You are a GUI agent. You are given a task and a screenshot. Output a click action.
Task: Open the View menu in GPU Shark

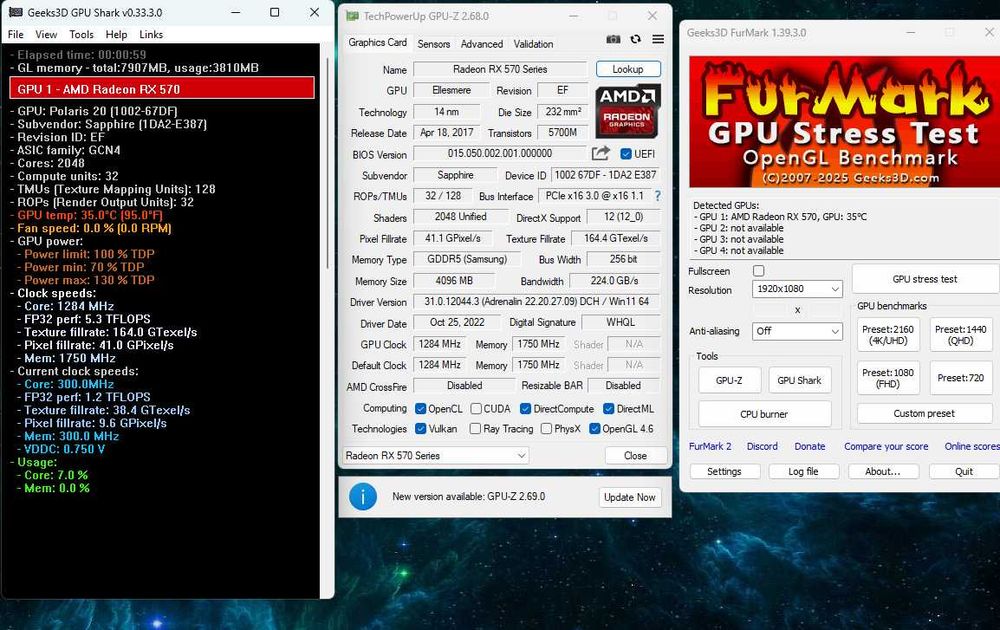[x=46, y=34]
